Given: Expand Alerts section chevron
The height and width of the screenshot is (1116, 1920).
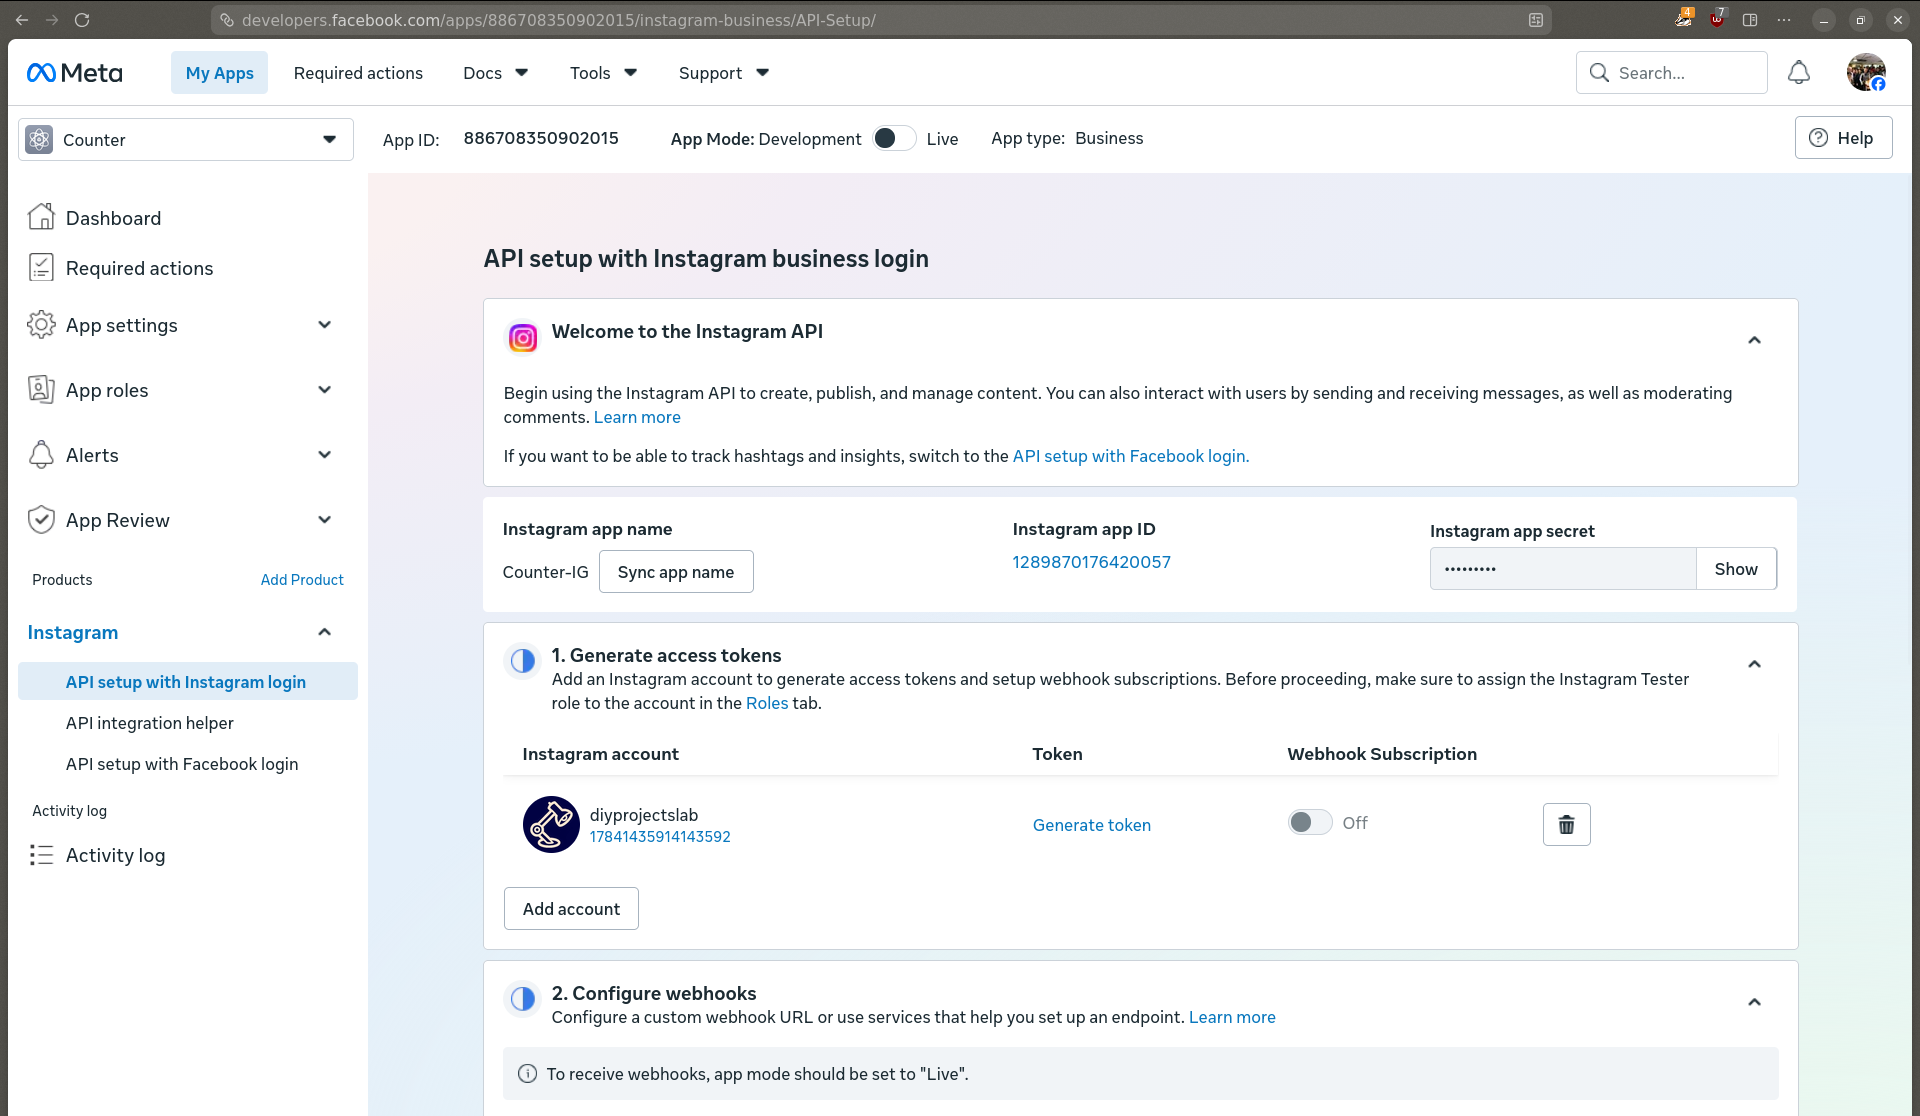Looking at the screenshot, I should click(x=324, y=455).
